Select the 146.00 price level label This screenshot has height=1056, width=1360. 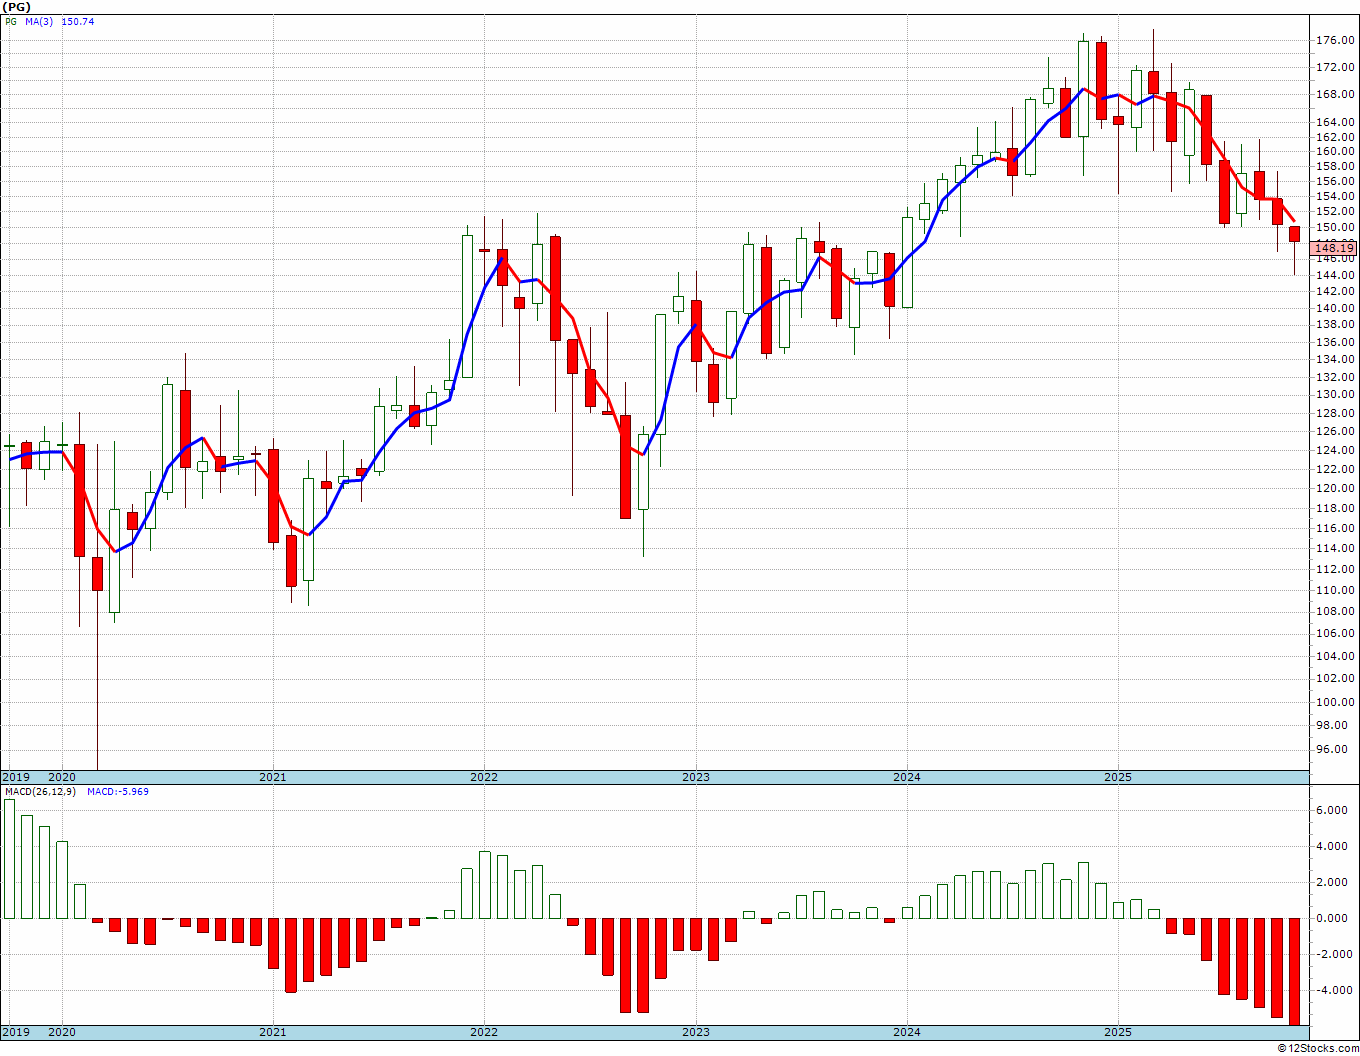[1336, 259]
